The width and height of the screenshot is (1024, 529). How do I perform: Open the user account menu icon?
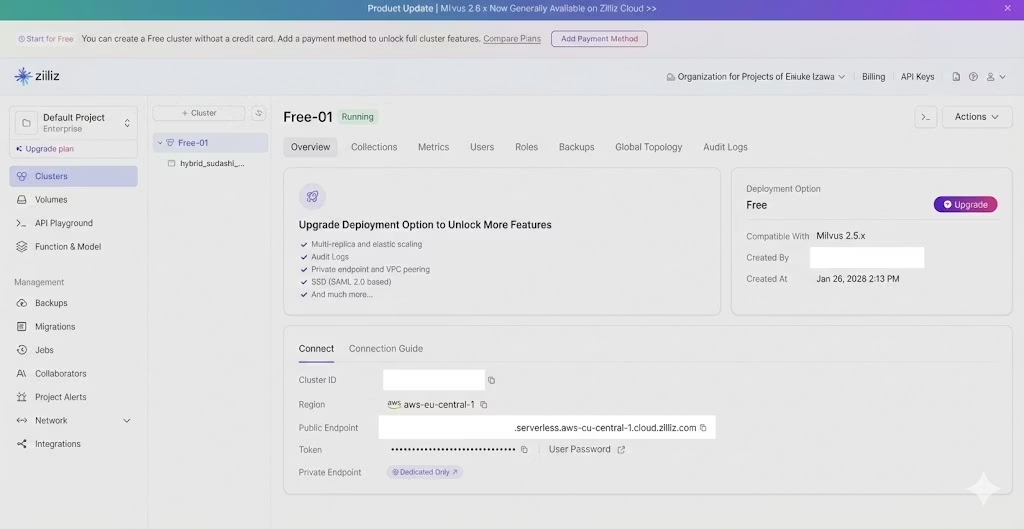pos(992,77)
